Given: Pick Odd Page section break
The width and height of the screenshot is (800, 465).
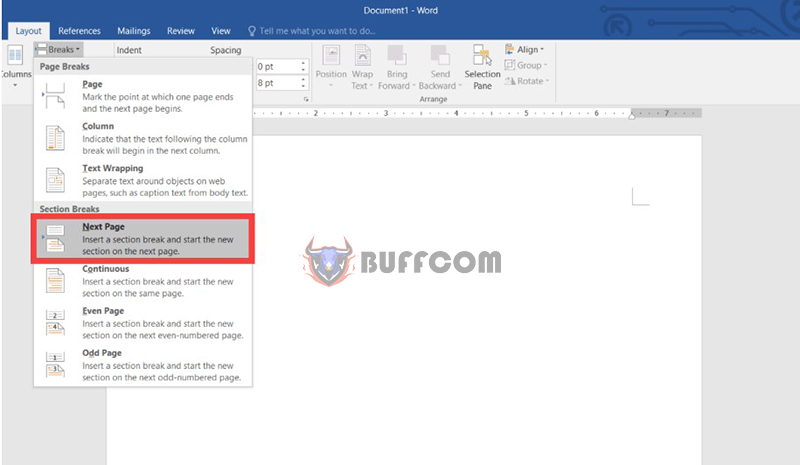Looking at the screenshot, I should (x=143, y=365).
